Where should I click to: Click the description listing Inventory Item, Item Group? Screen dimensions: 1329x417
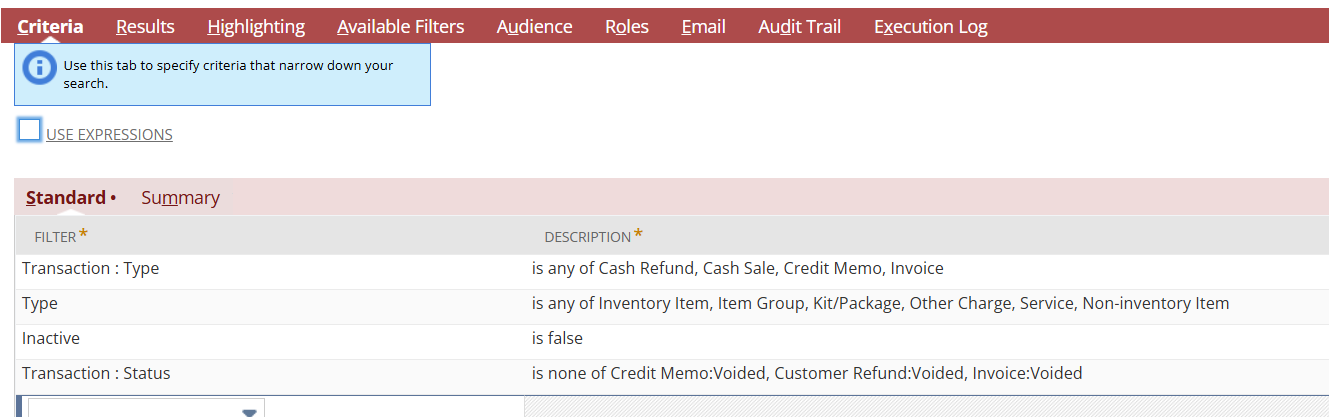point(880,304)
